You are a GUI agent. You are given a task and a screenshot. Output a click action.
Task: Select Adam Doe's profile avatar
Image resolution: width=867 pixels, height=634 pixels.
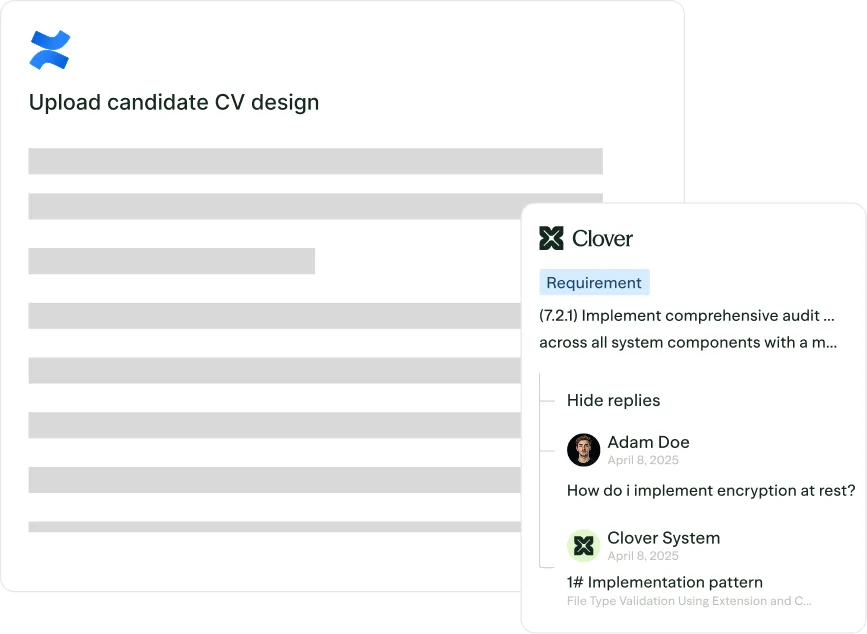click(586, 450)
